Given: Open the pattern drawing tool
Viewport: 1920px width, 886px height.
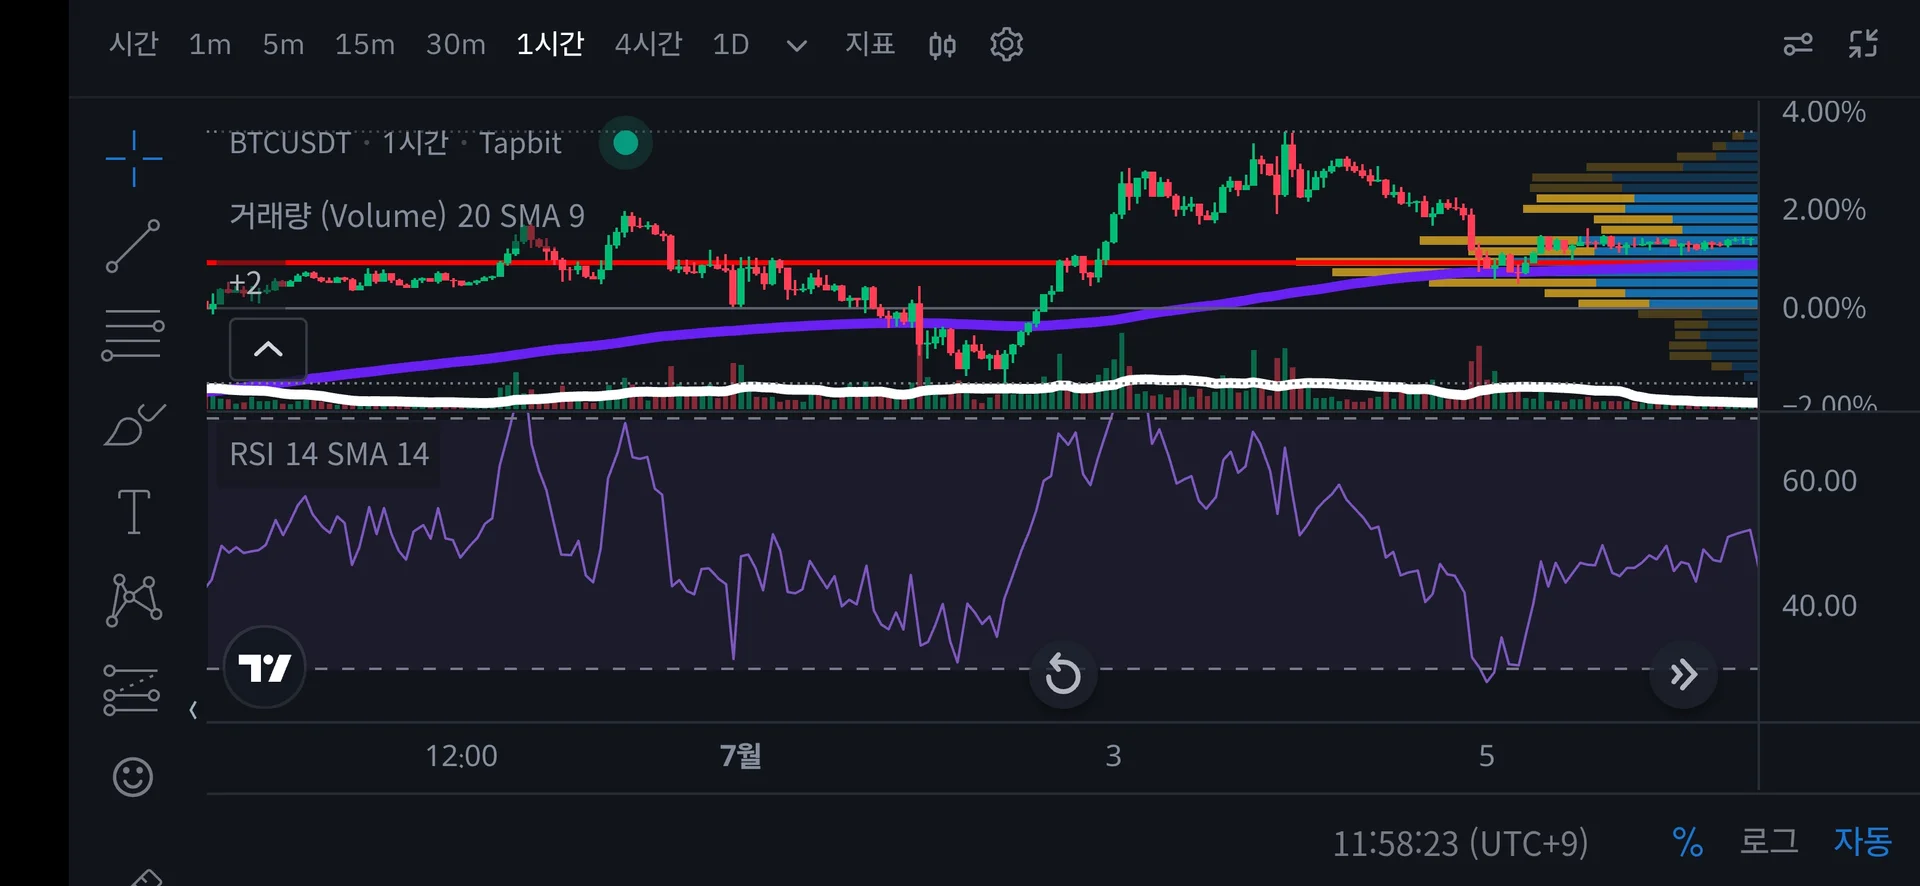Looking at the screenshot, I should tap(133, 600).
